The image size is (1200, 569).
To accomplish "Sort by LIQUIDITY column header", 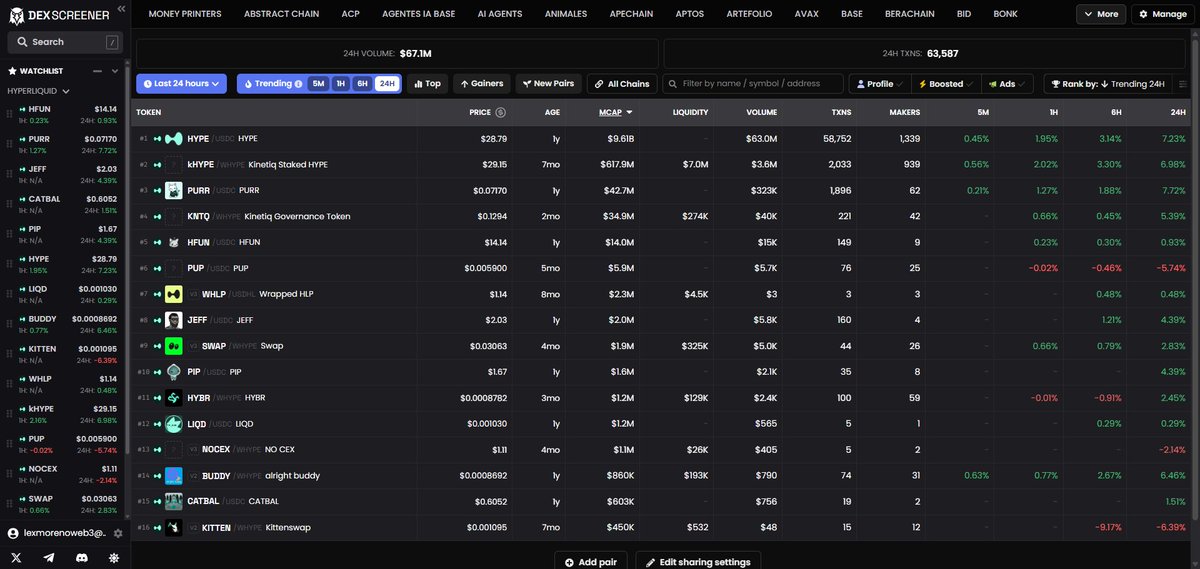I will (x=690, y=112).
